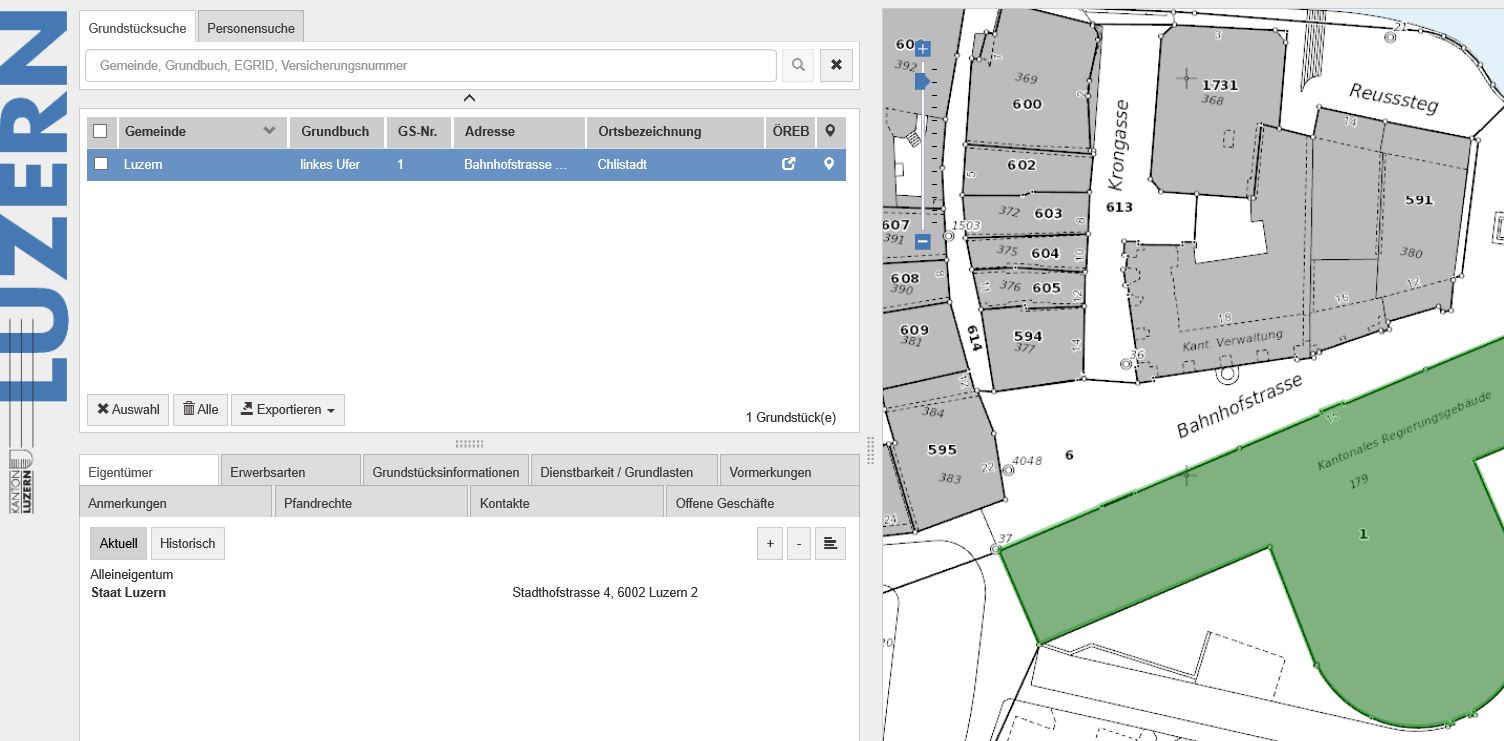Image resolution: width=1504 pixels, height=741 pixels.
Task: Click the highlighted green parcel number 1
Action: 1363,534
